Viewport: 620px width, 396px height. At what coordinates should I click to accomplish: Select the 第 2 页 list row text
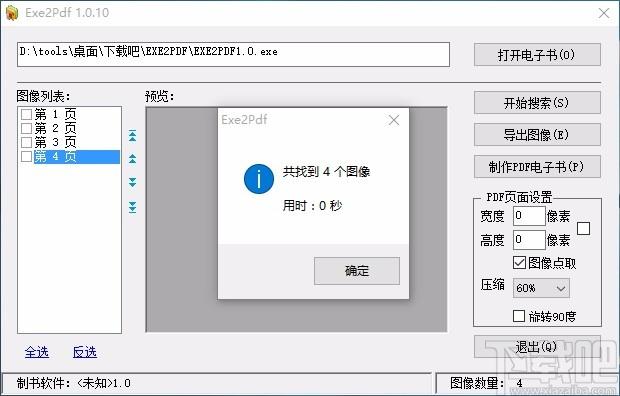pos(55,128)
